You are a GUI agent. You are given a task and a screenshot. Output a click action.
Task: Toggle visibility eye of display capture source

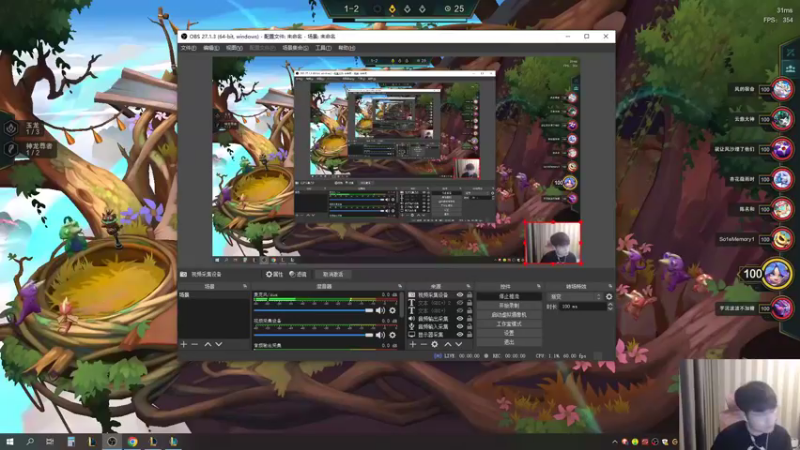[460, 335]
